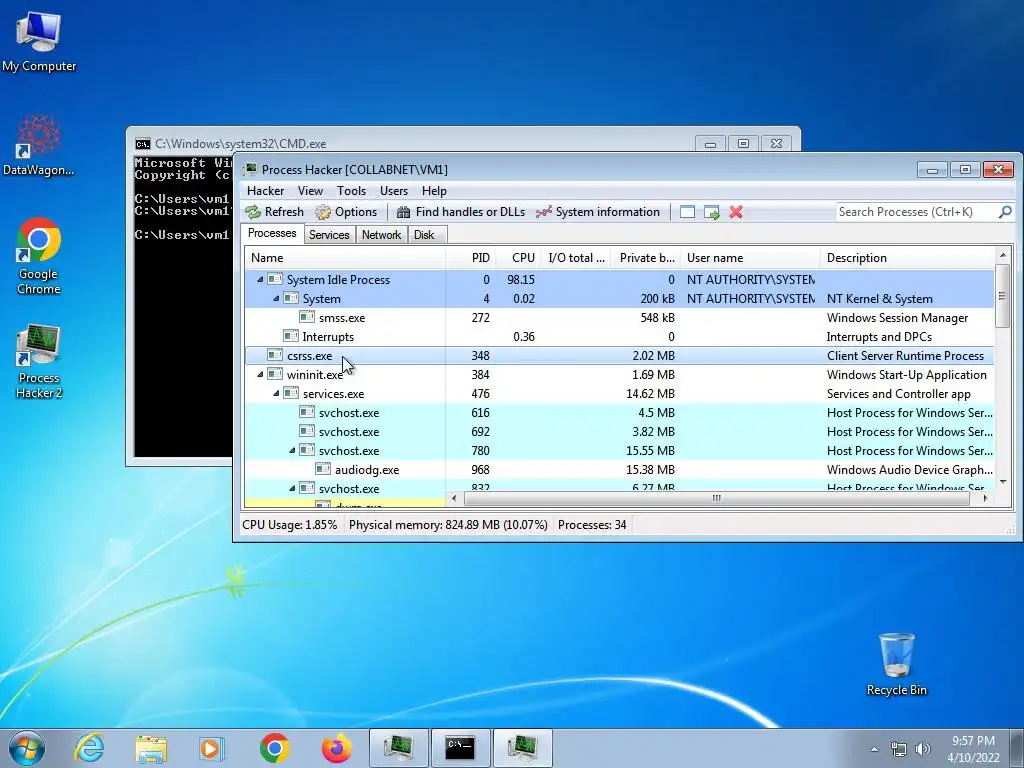Open Windows Media Player from taskbar
Image resolution: width=1024 pixels, height=768 pixels.
(x=212, y=748)
